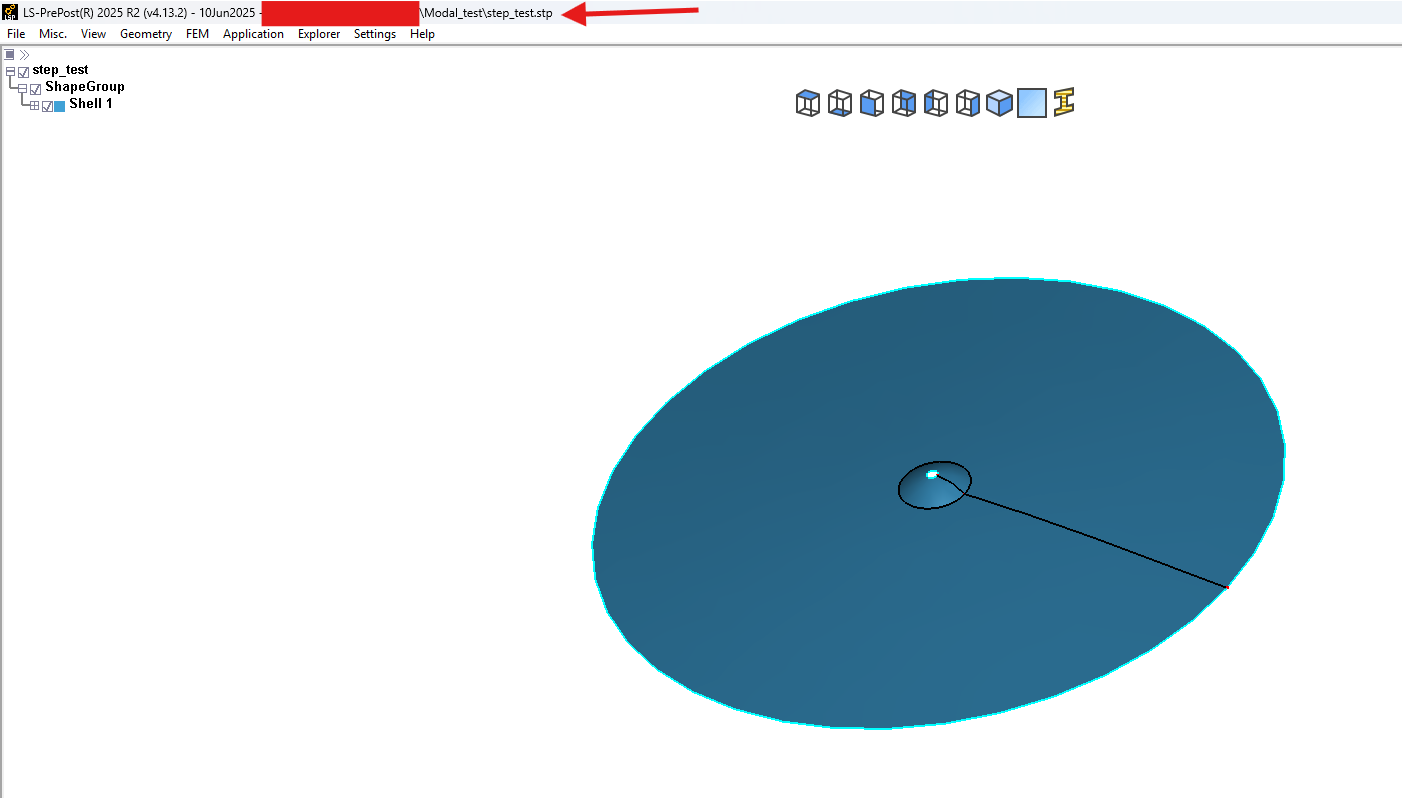This screenshot has height=798, width=1402.
Task: Select the back view cube icon
Action: pyautogui.click(x=904, y=103)
